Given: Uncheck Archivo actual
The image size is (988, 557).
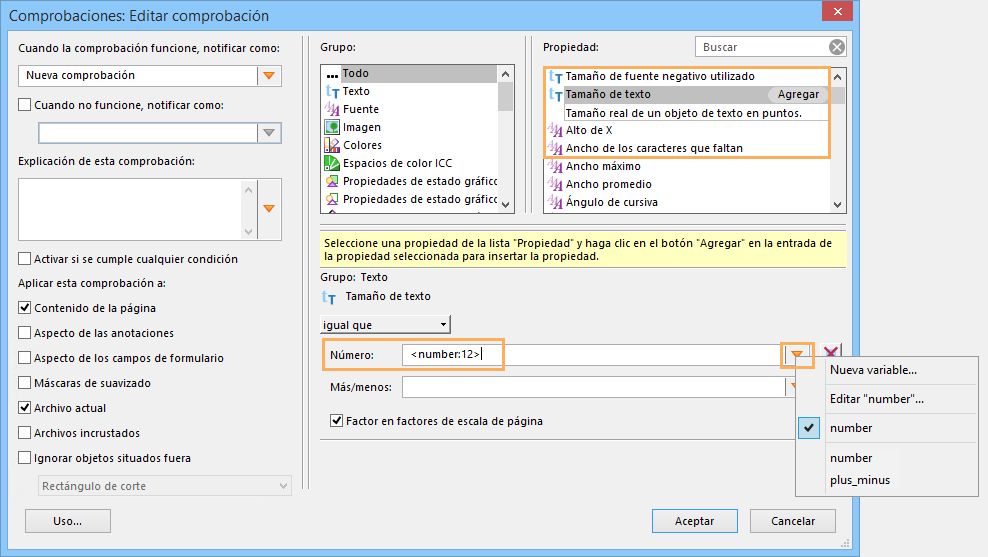Looking at the screenshot, I should tap(25, 408).
